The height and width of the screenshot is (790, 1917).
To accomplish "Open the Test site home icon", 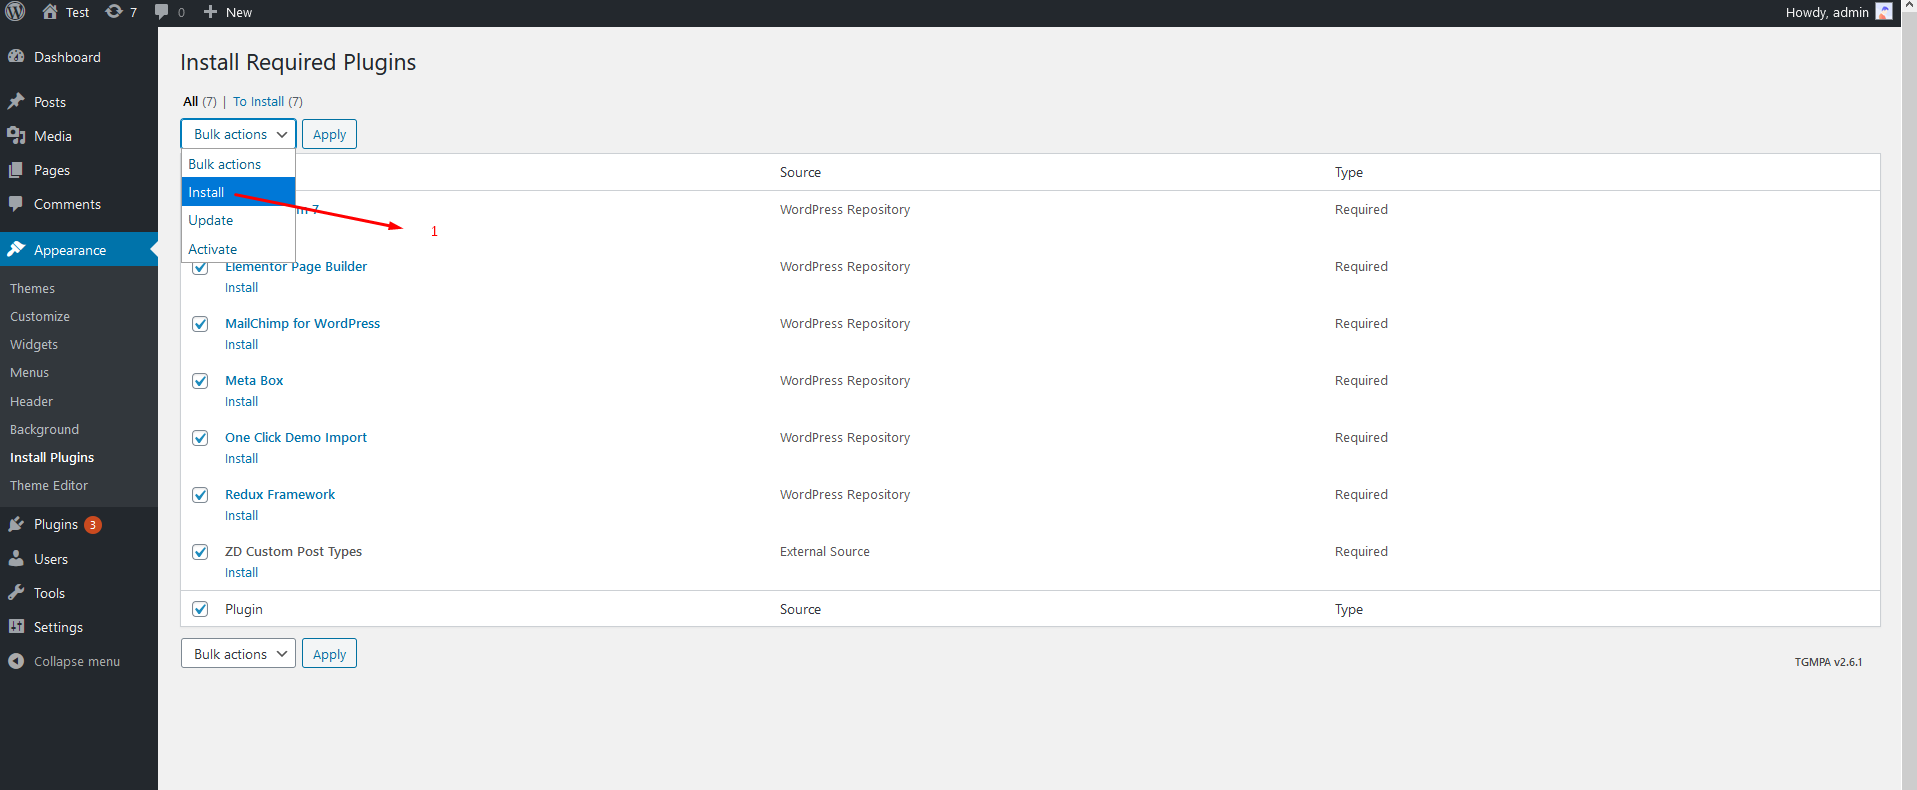I will [50, 12].
